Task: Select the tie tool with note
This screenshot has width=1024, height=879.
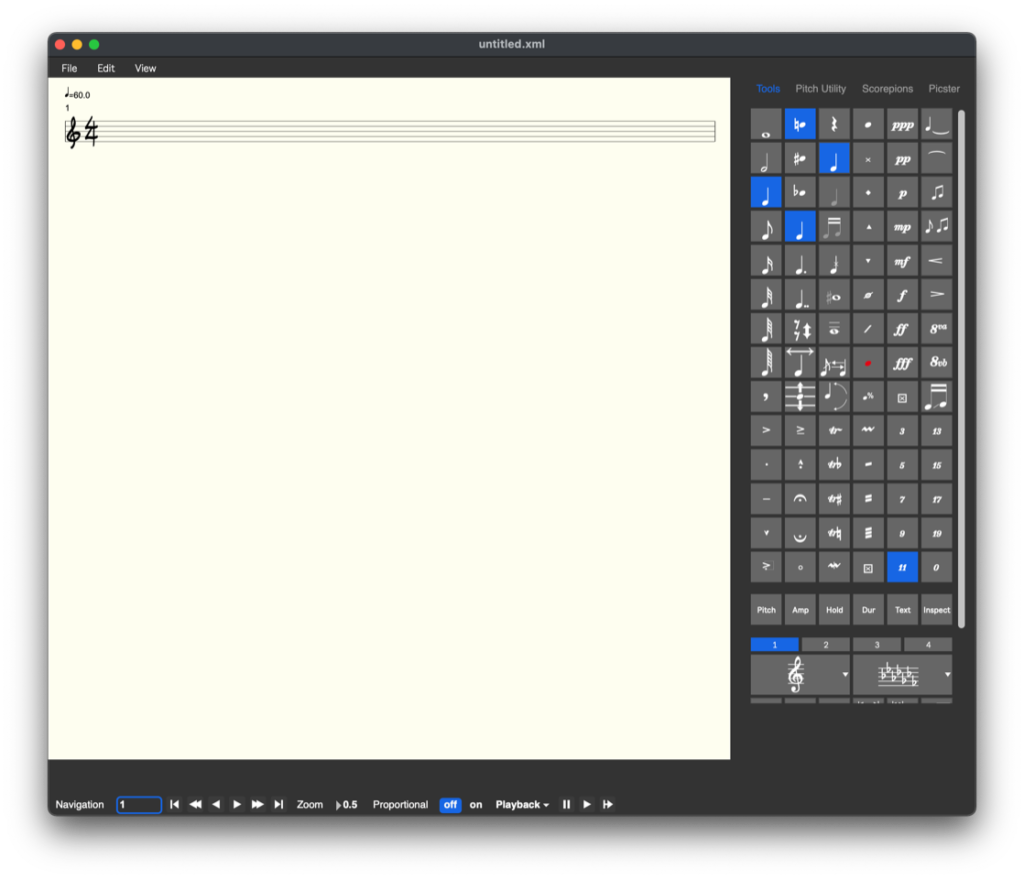Action: (936, 124)
